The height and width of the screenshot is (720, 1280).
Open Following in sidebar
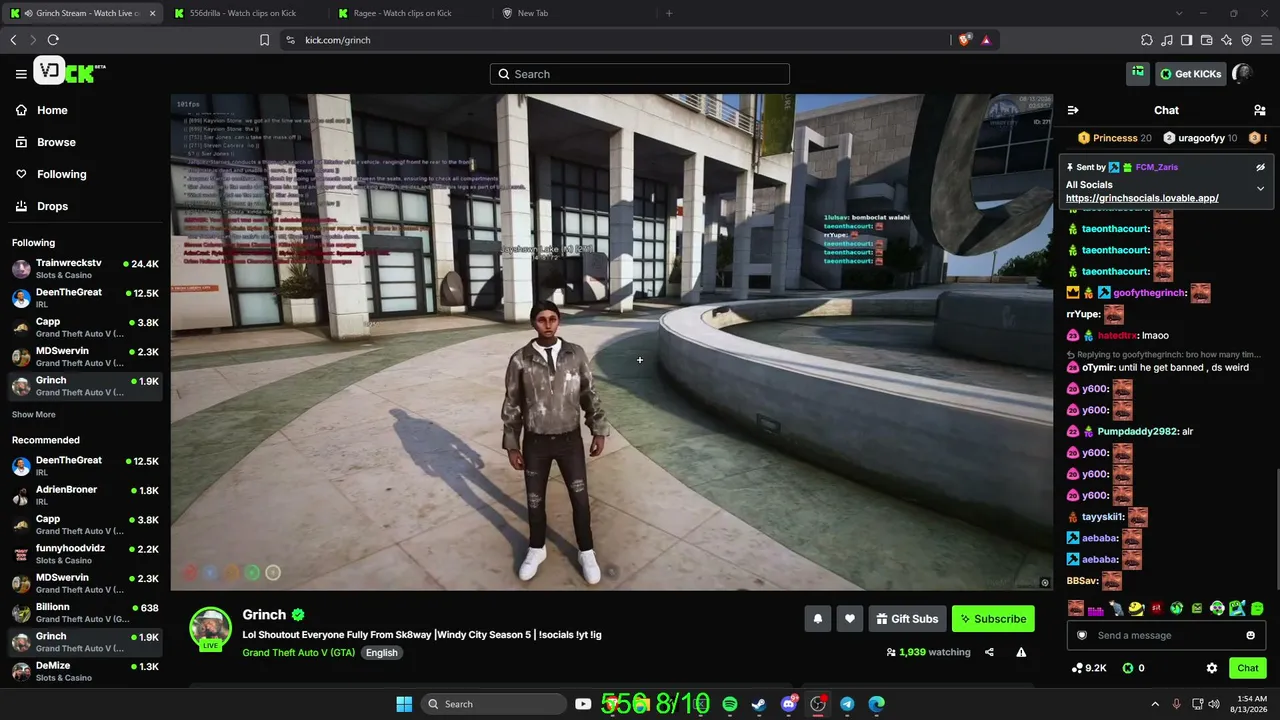click(x=50, y=174)
